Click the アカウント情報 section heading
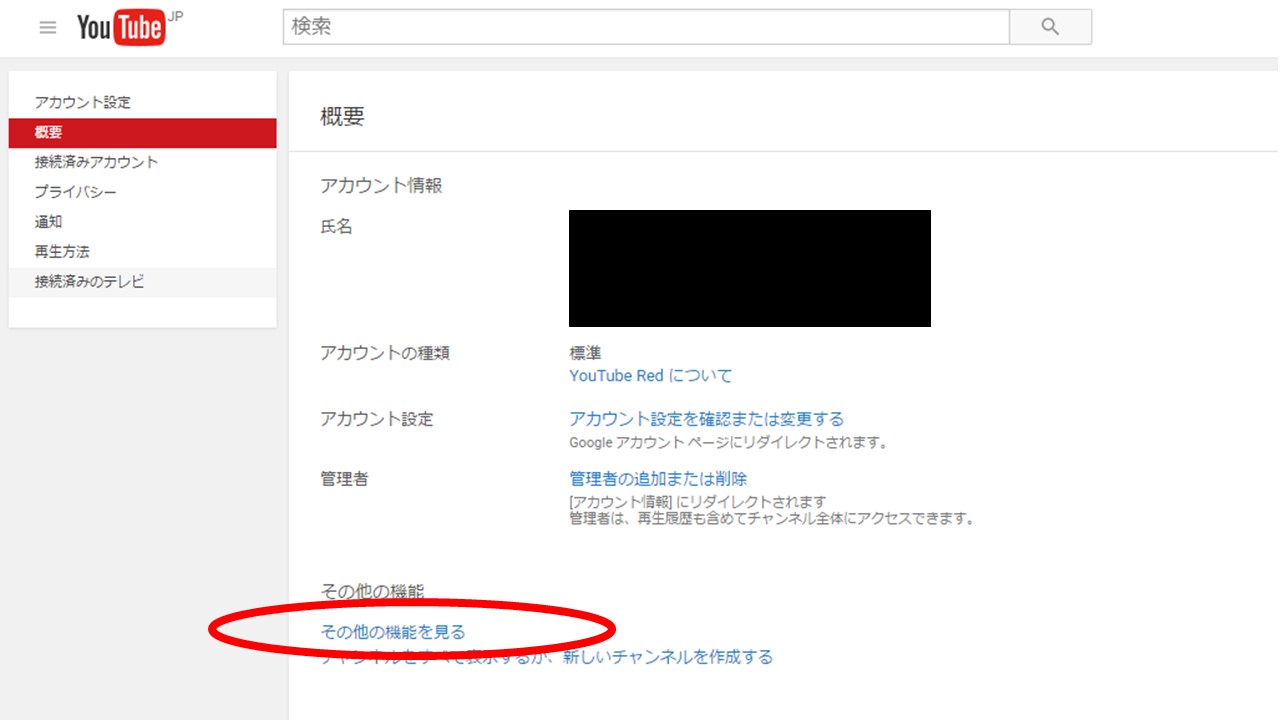Image resolution: width=1280 pixels, height=720 pixels. pyautogui.click(x=381, y=185)
